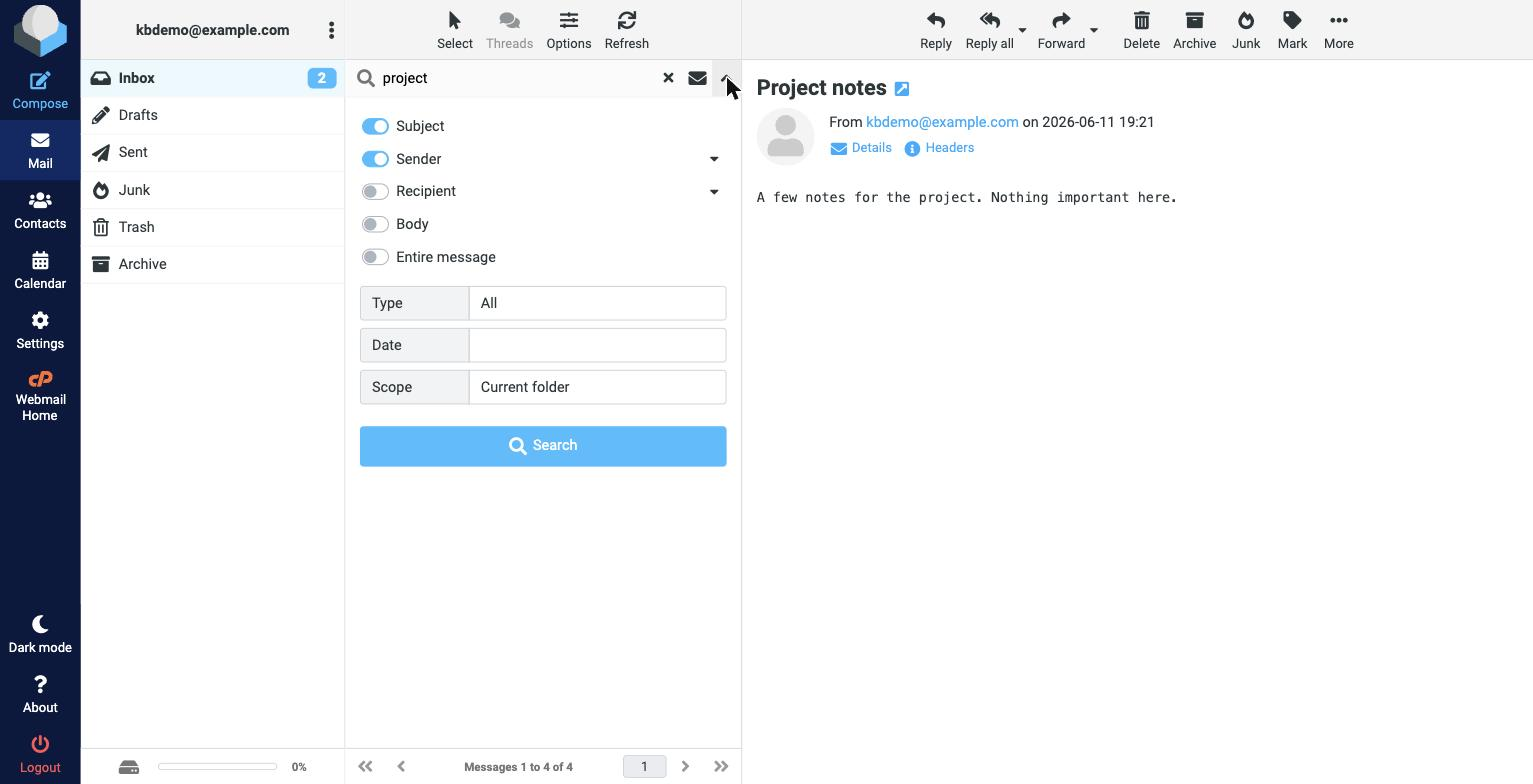Open the Archive folder

[x=212, y=264]
